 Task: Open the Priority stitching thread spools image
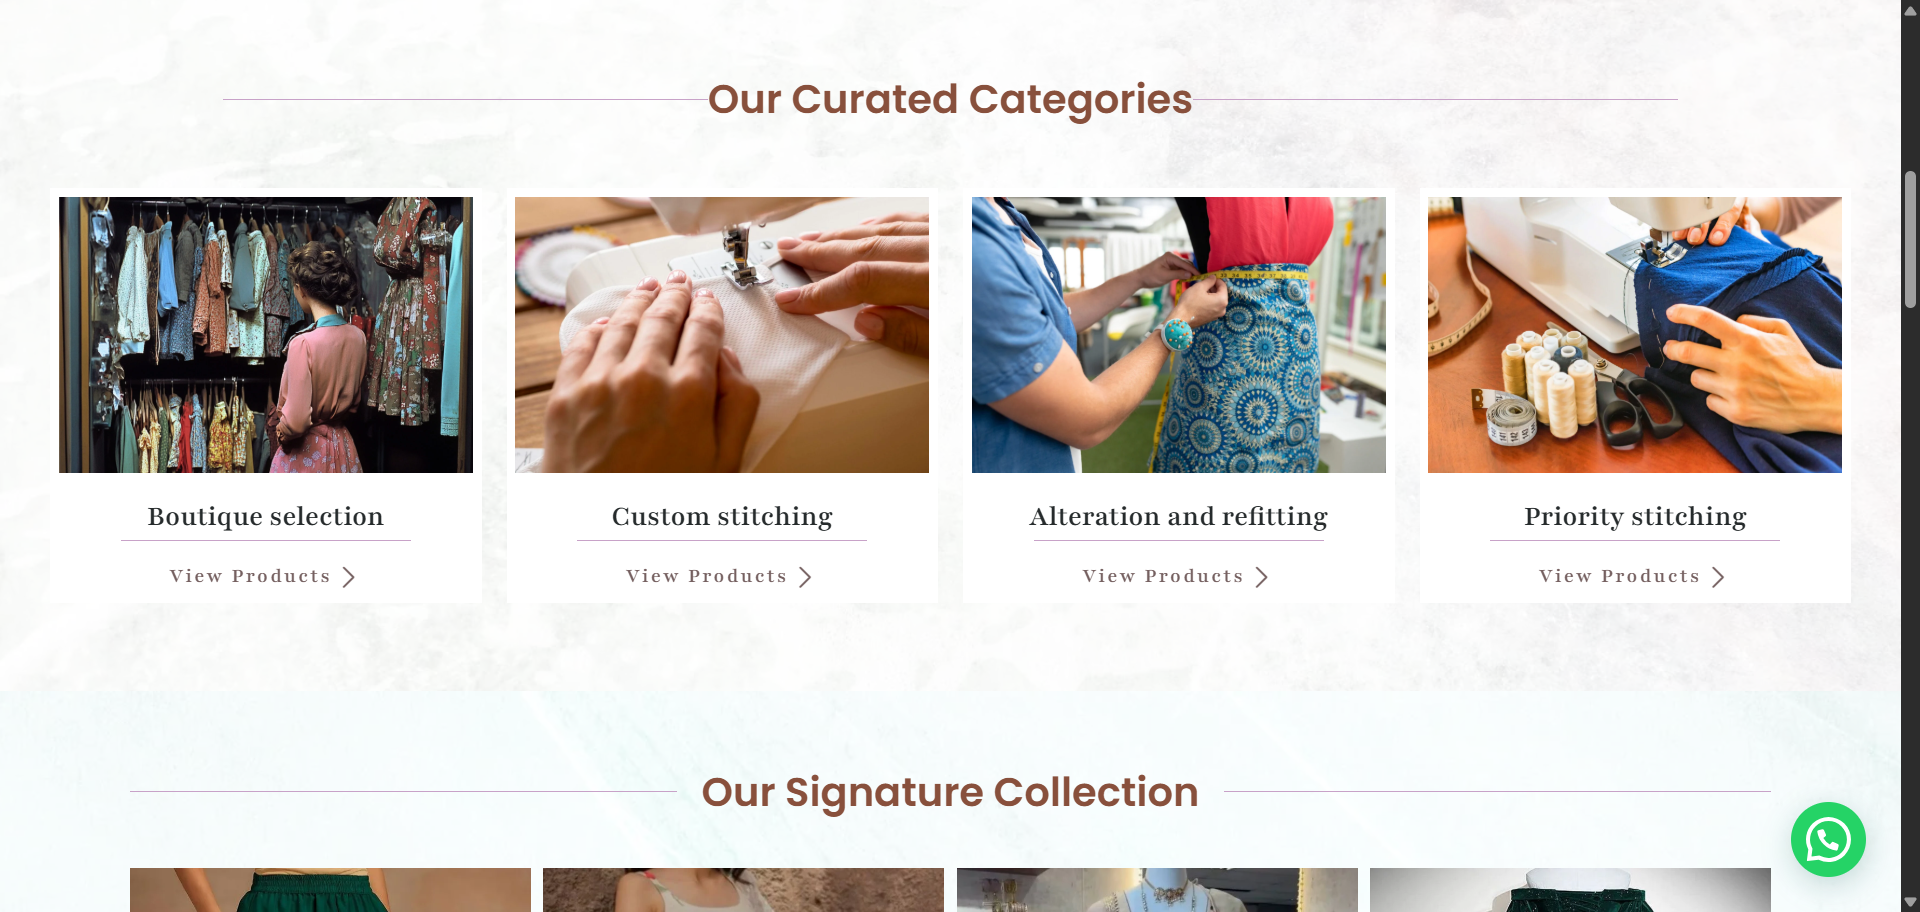click(1635, 335)
